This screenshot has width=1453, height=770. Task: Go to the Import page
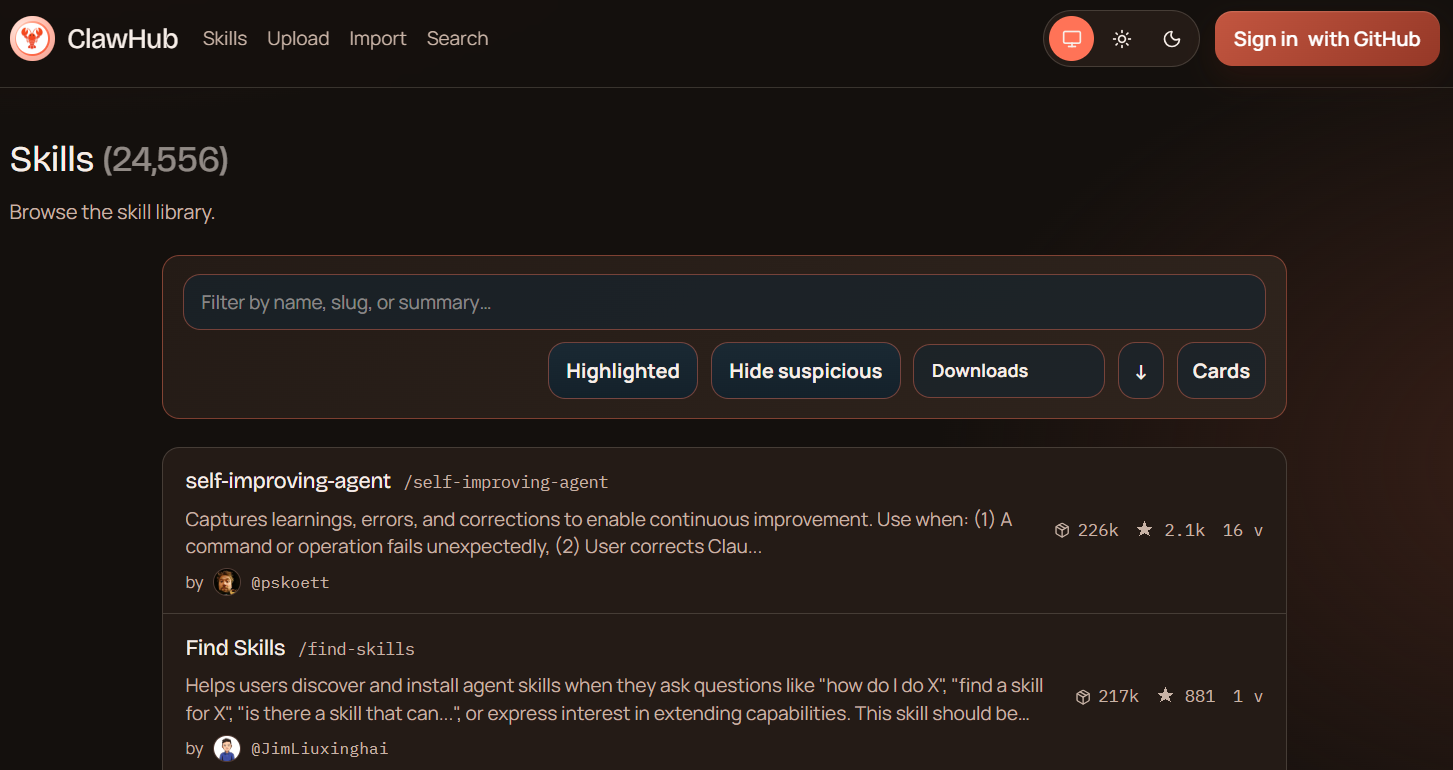coord(377,39)
